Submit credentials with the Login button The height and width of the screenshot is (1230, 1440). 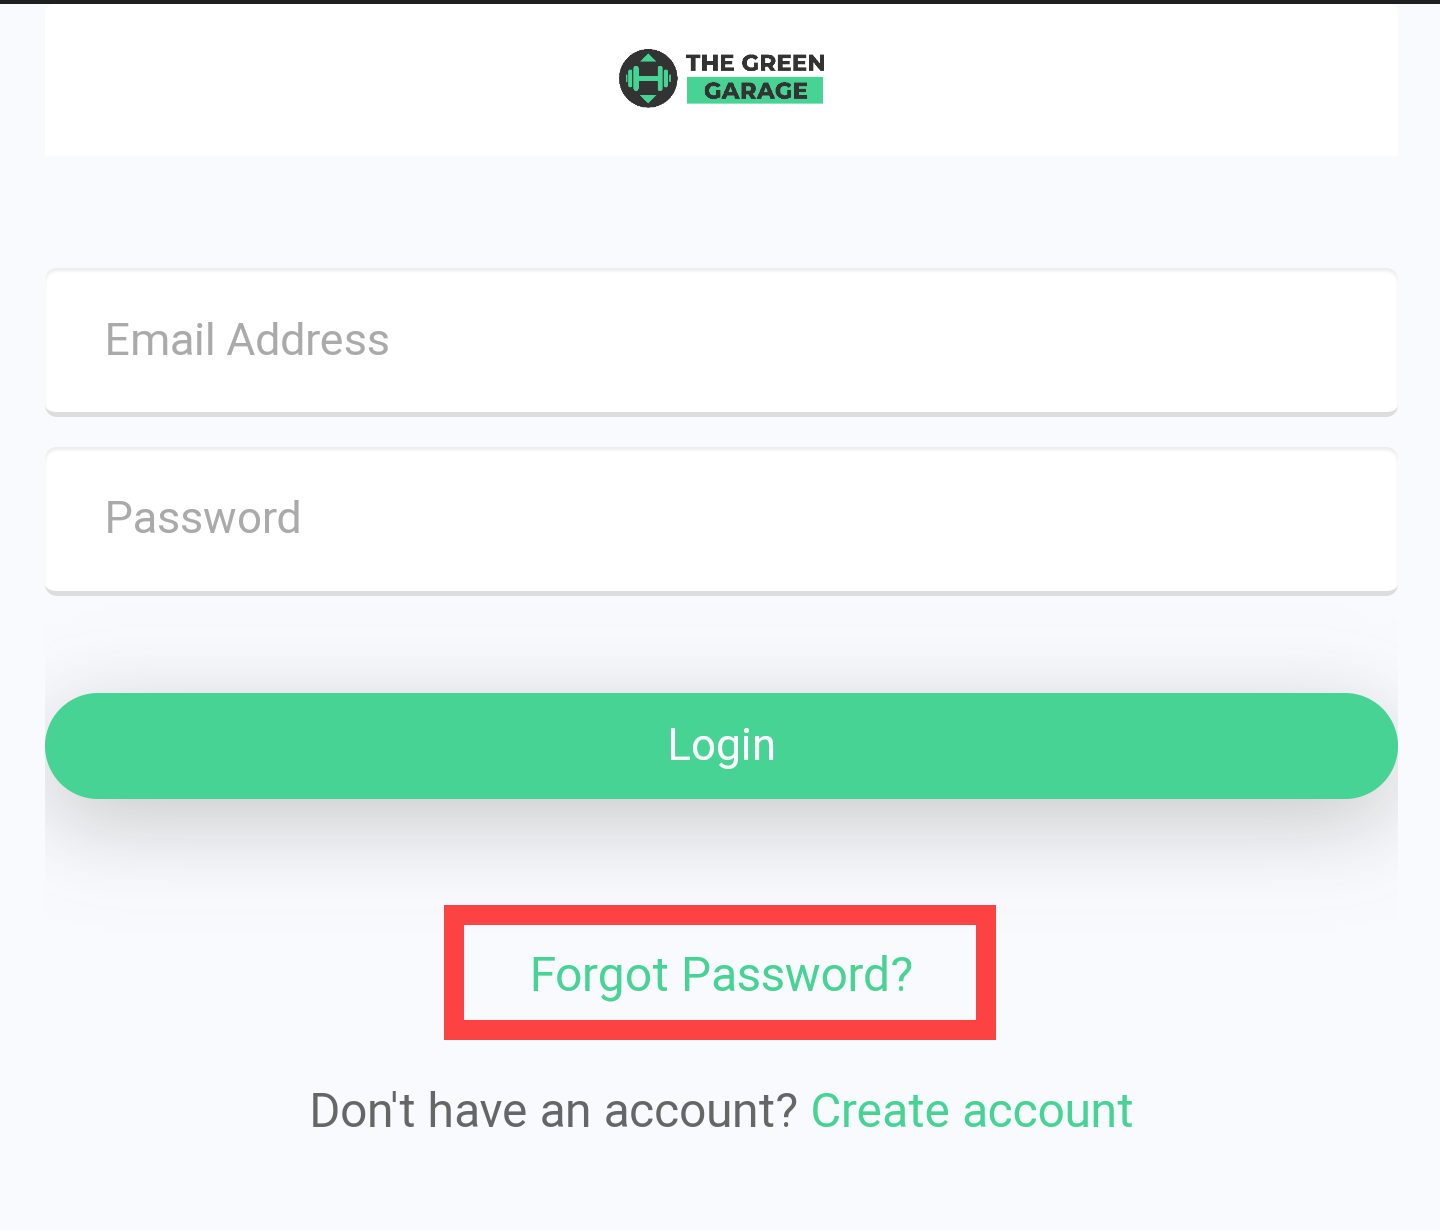721,746
